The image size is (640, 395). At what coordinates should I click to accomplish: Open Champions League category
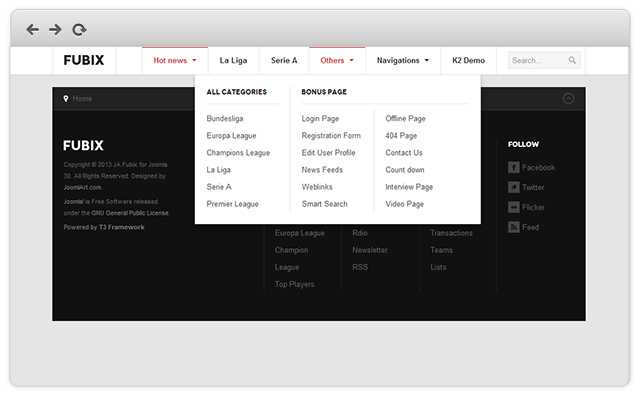click(x=238, y=153)
